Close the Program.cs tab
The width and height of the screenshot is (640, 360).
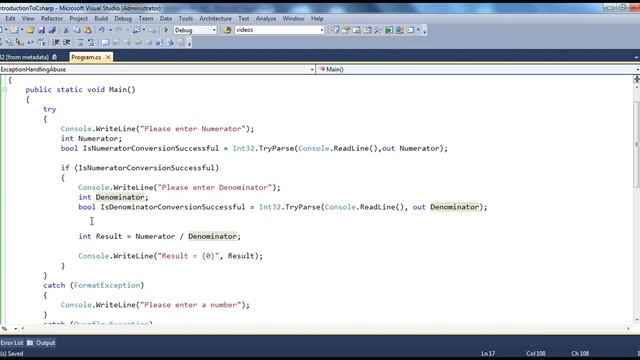tap(108, 58)
